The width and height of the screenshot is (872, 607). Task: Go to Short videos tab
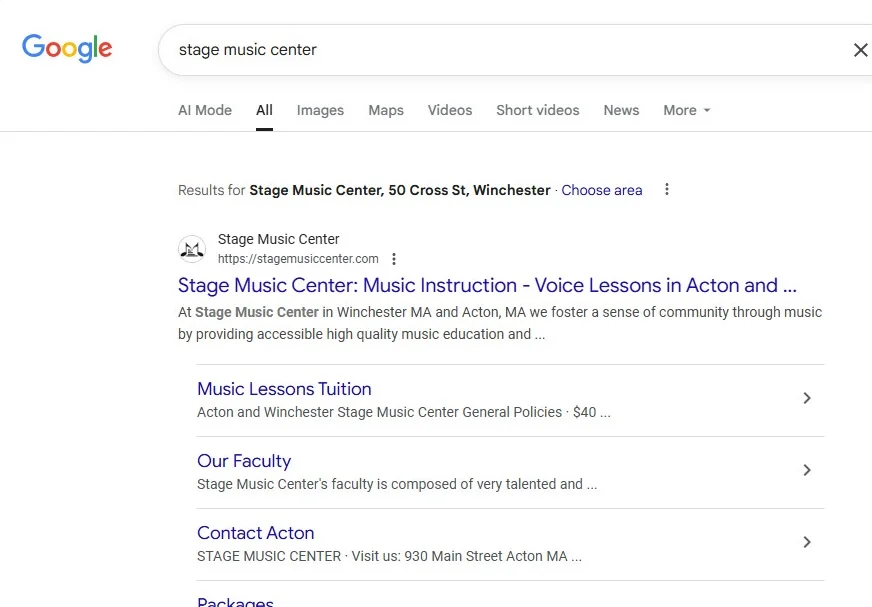click(538, 110)
